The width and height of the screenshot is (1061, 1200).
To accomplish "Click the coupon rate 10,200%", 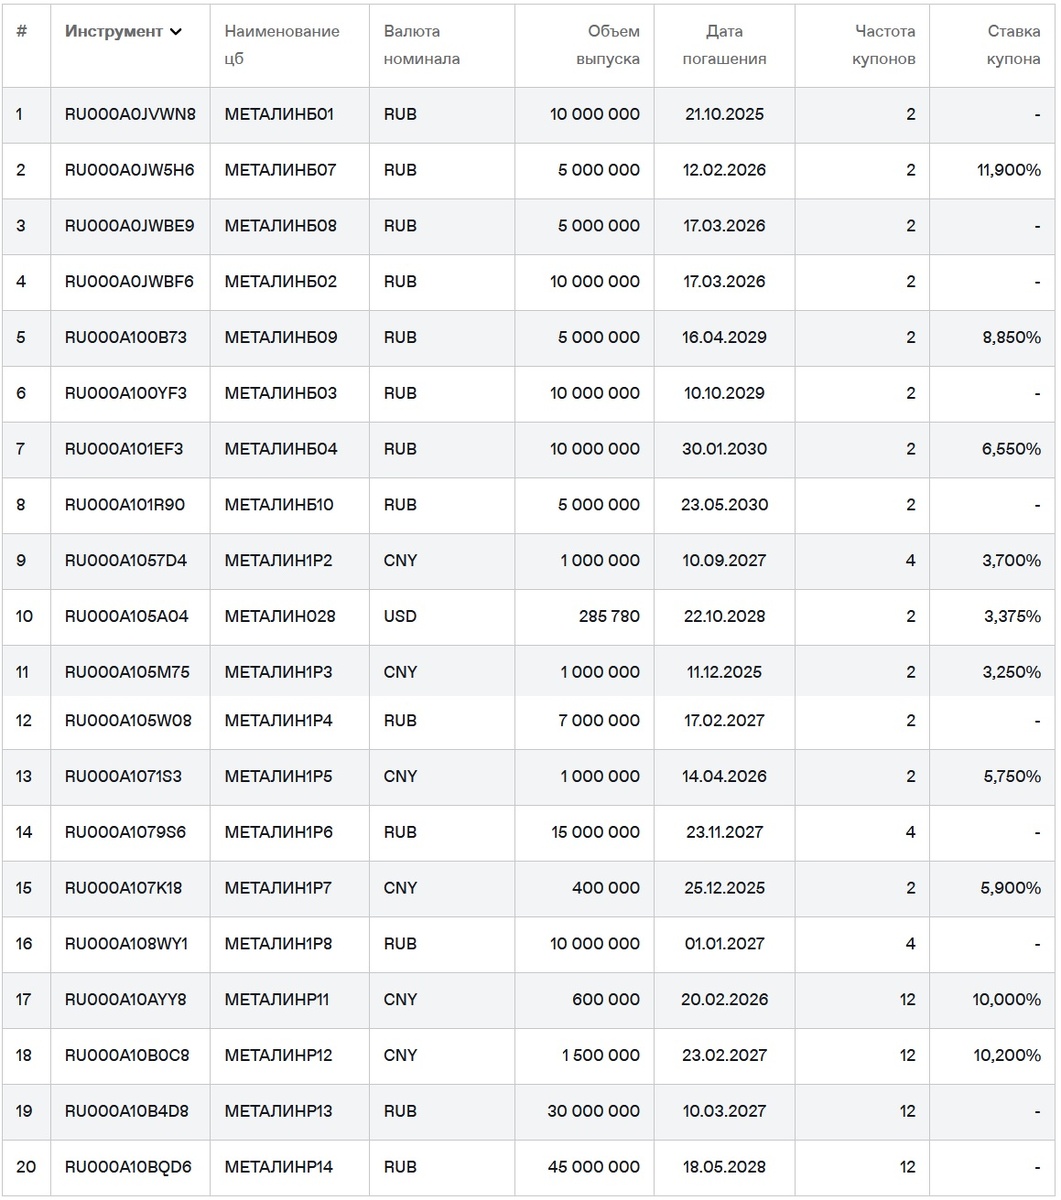I will pos(1007,1057).
